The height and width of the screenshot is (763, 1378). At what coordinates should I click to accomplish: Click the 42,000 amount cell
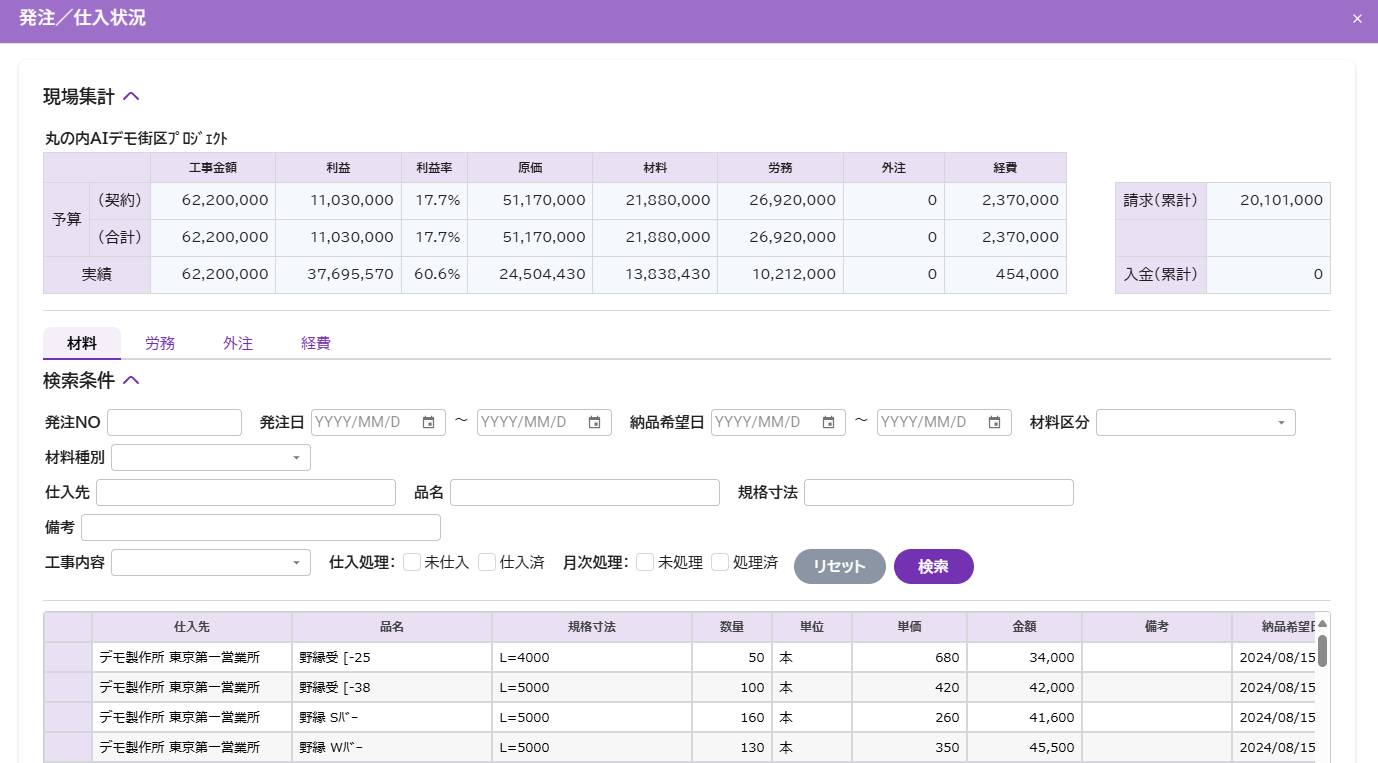1025,688
